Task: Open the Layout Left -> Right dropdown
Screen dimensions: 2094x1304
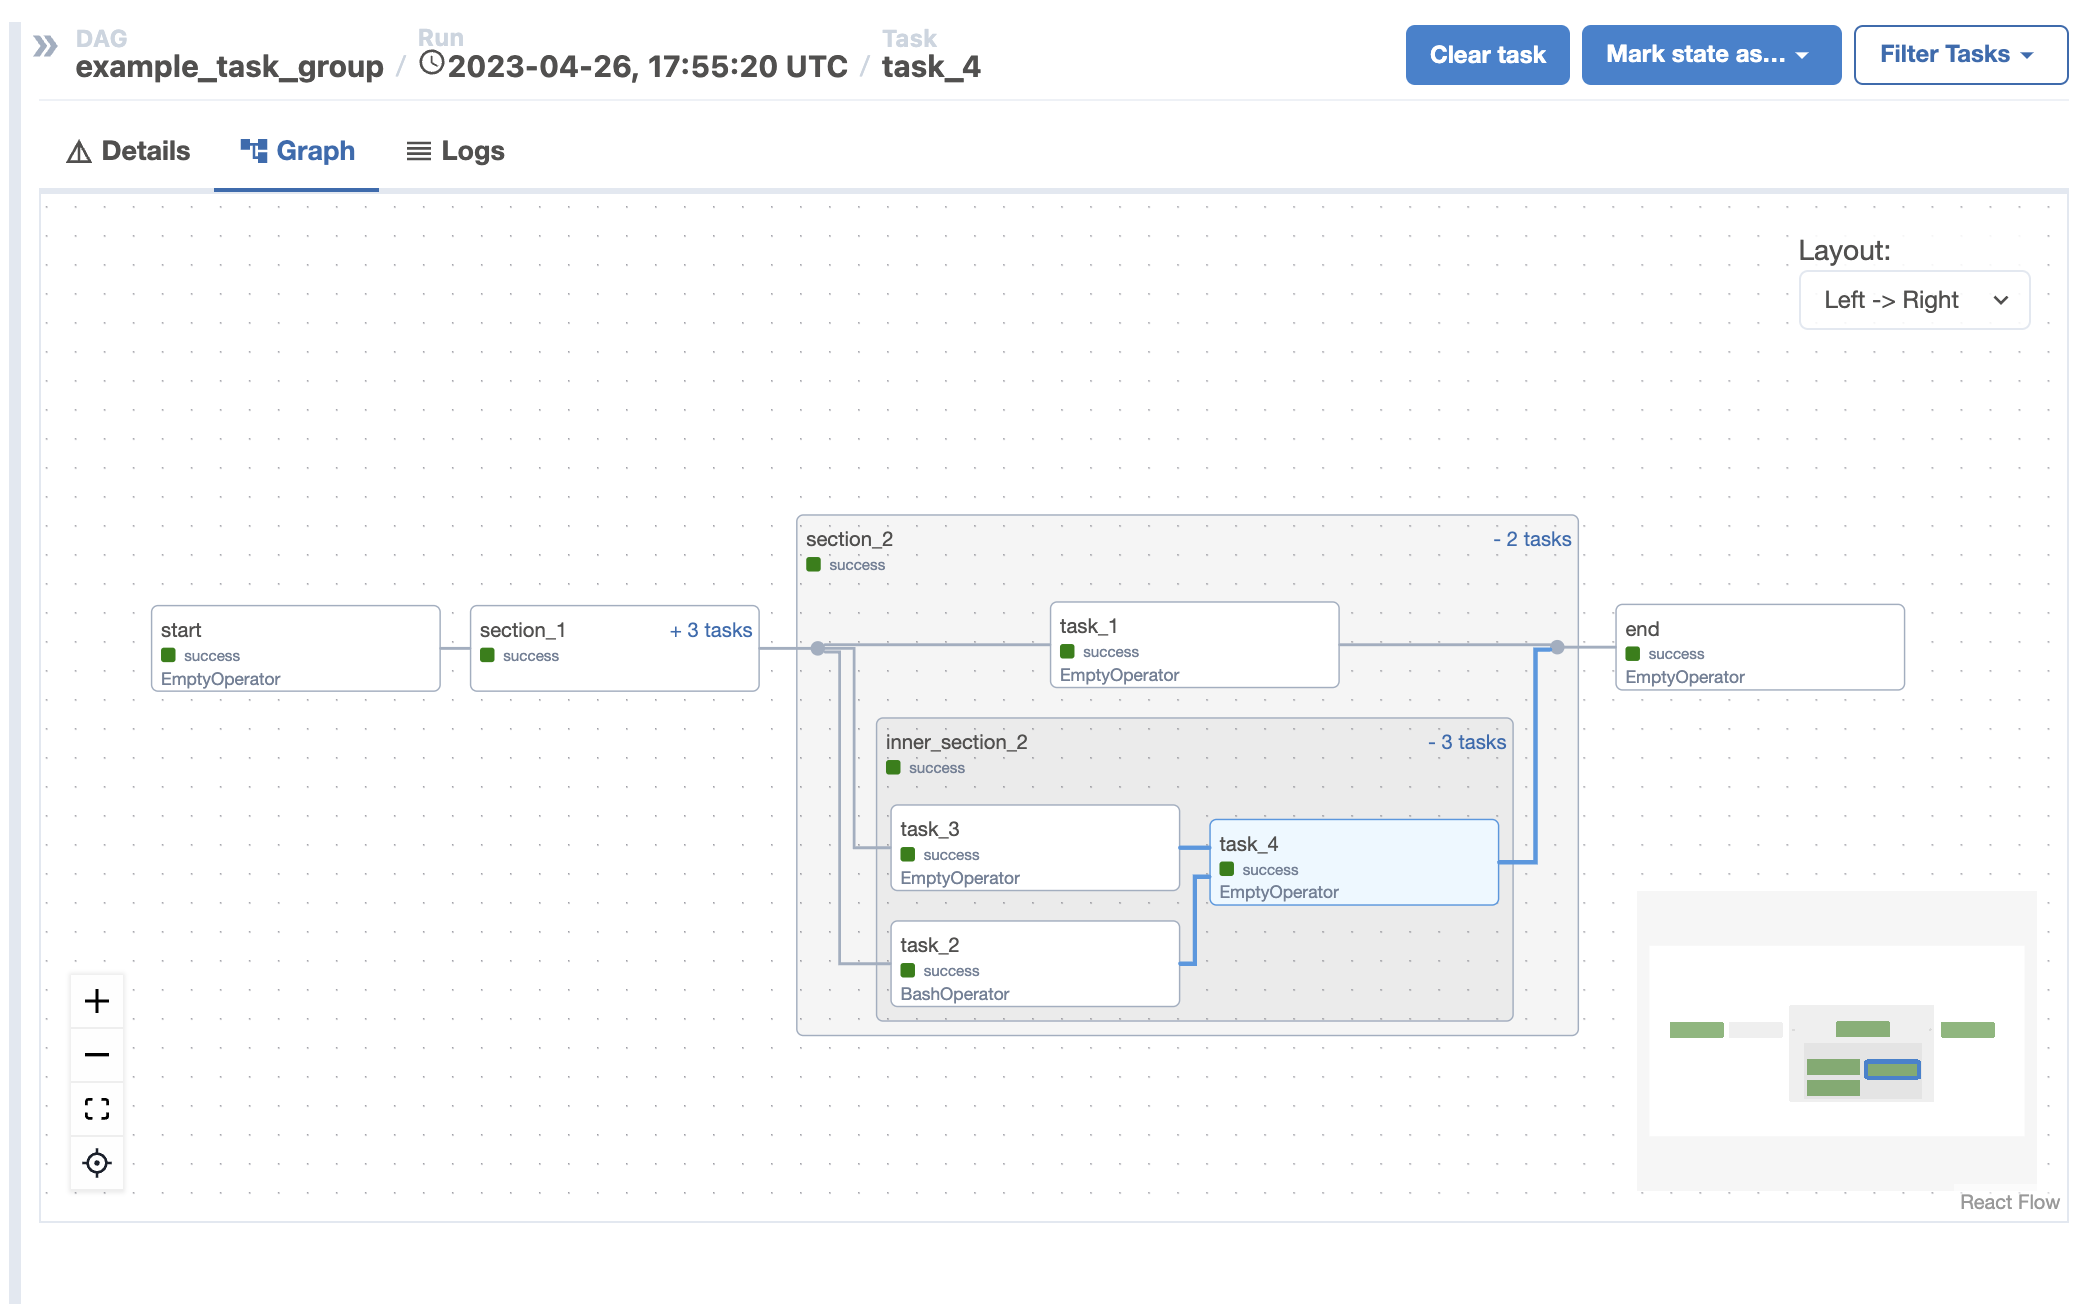Action: [x=1914, y=300]
